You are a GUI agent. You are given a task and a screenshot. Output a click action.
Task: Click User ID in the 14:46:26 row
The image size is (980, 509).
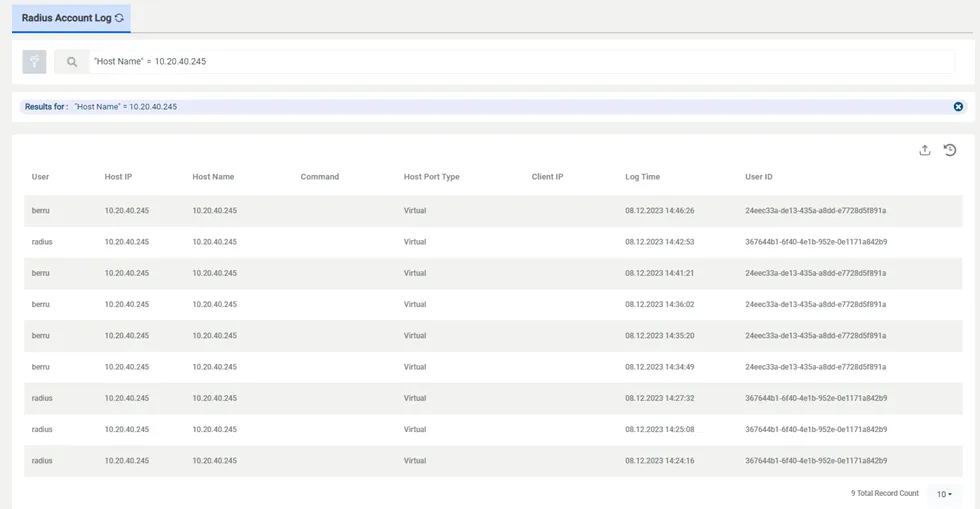tap(816, 211)
